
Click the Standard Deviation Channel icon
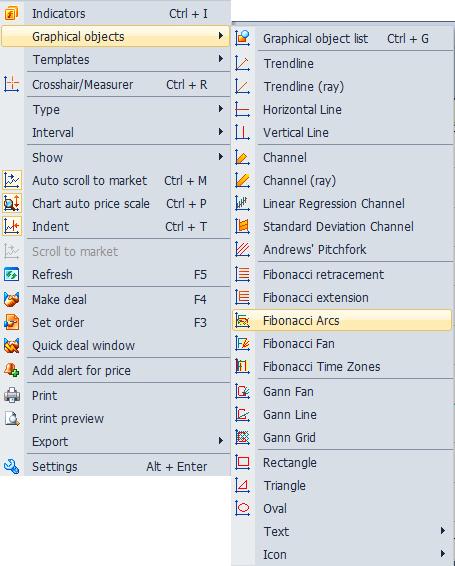tap(242, 226)
